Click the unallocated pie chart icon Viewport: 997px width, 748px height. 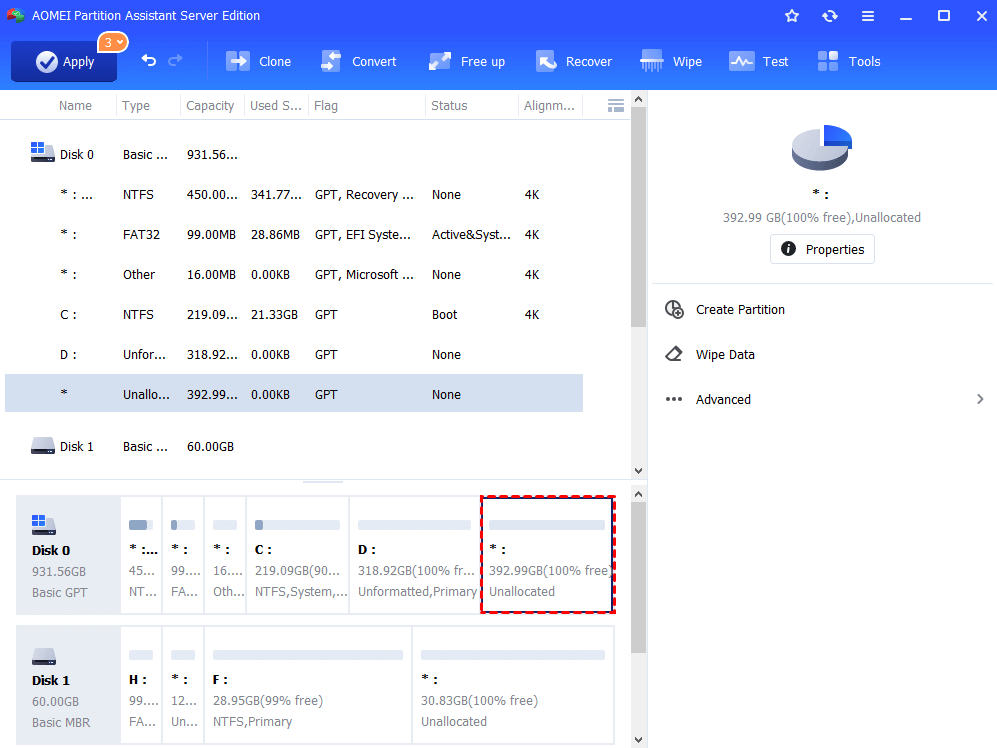click(822, 148)
